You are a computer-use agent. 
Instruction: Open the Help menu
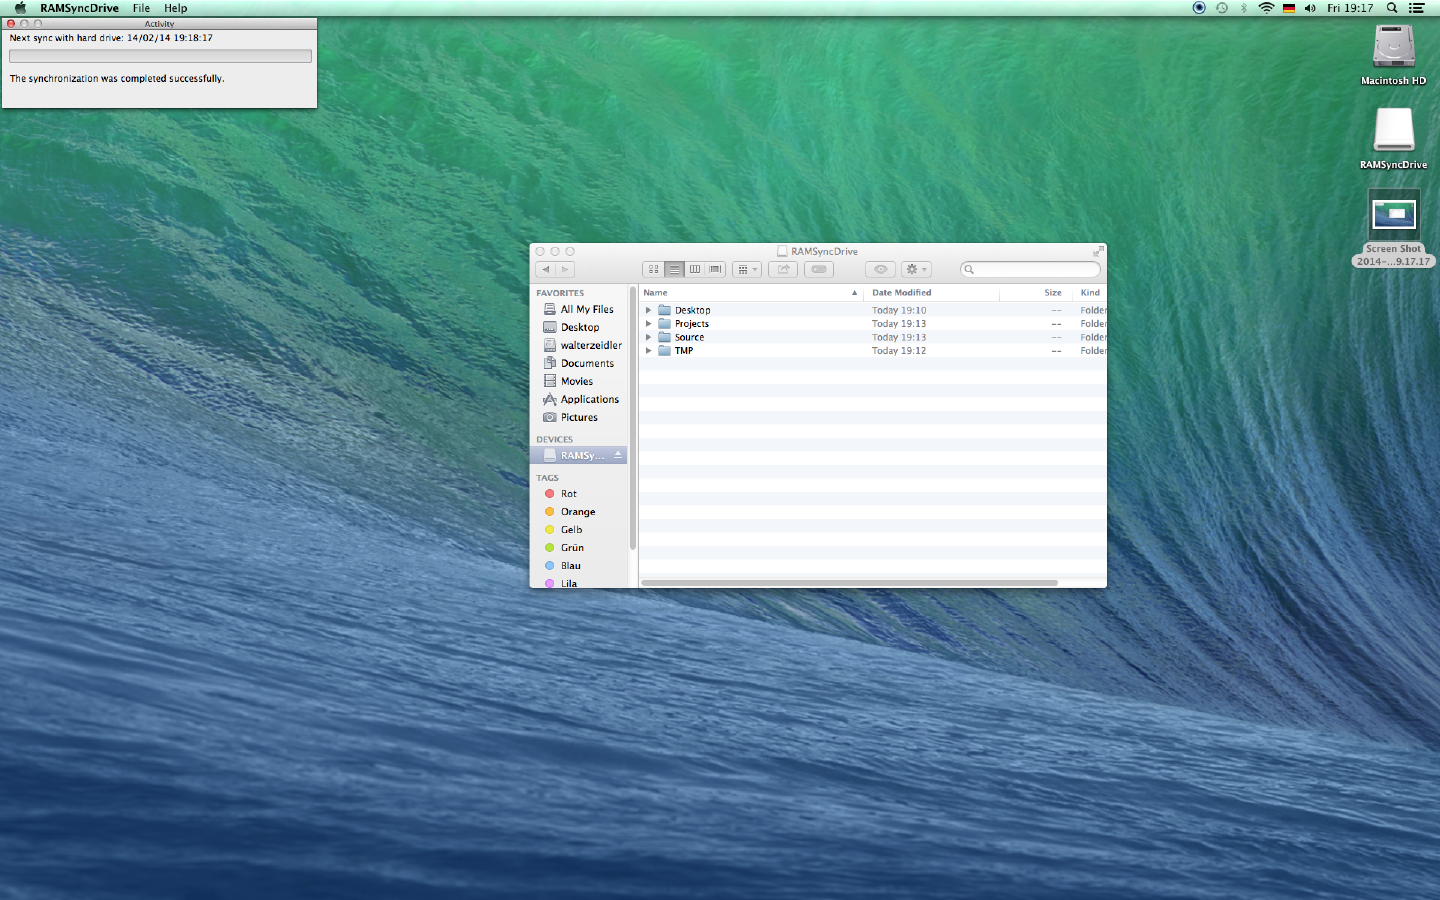[x=176, y=8]
